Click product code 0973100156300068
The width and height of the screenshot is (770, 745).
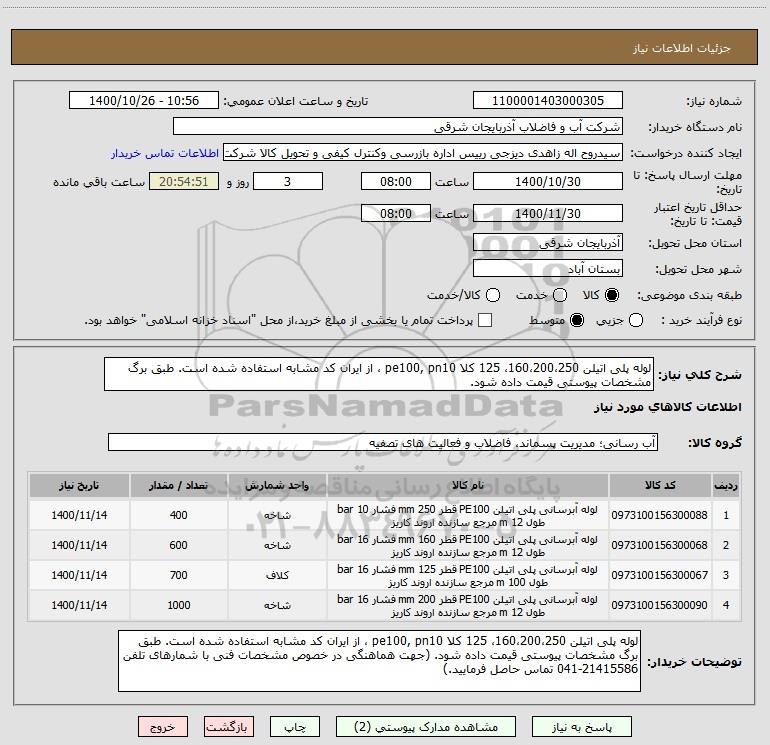(x=660, y=545)
